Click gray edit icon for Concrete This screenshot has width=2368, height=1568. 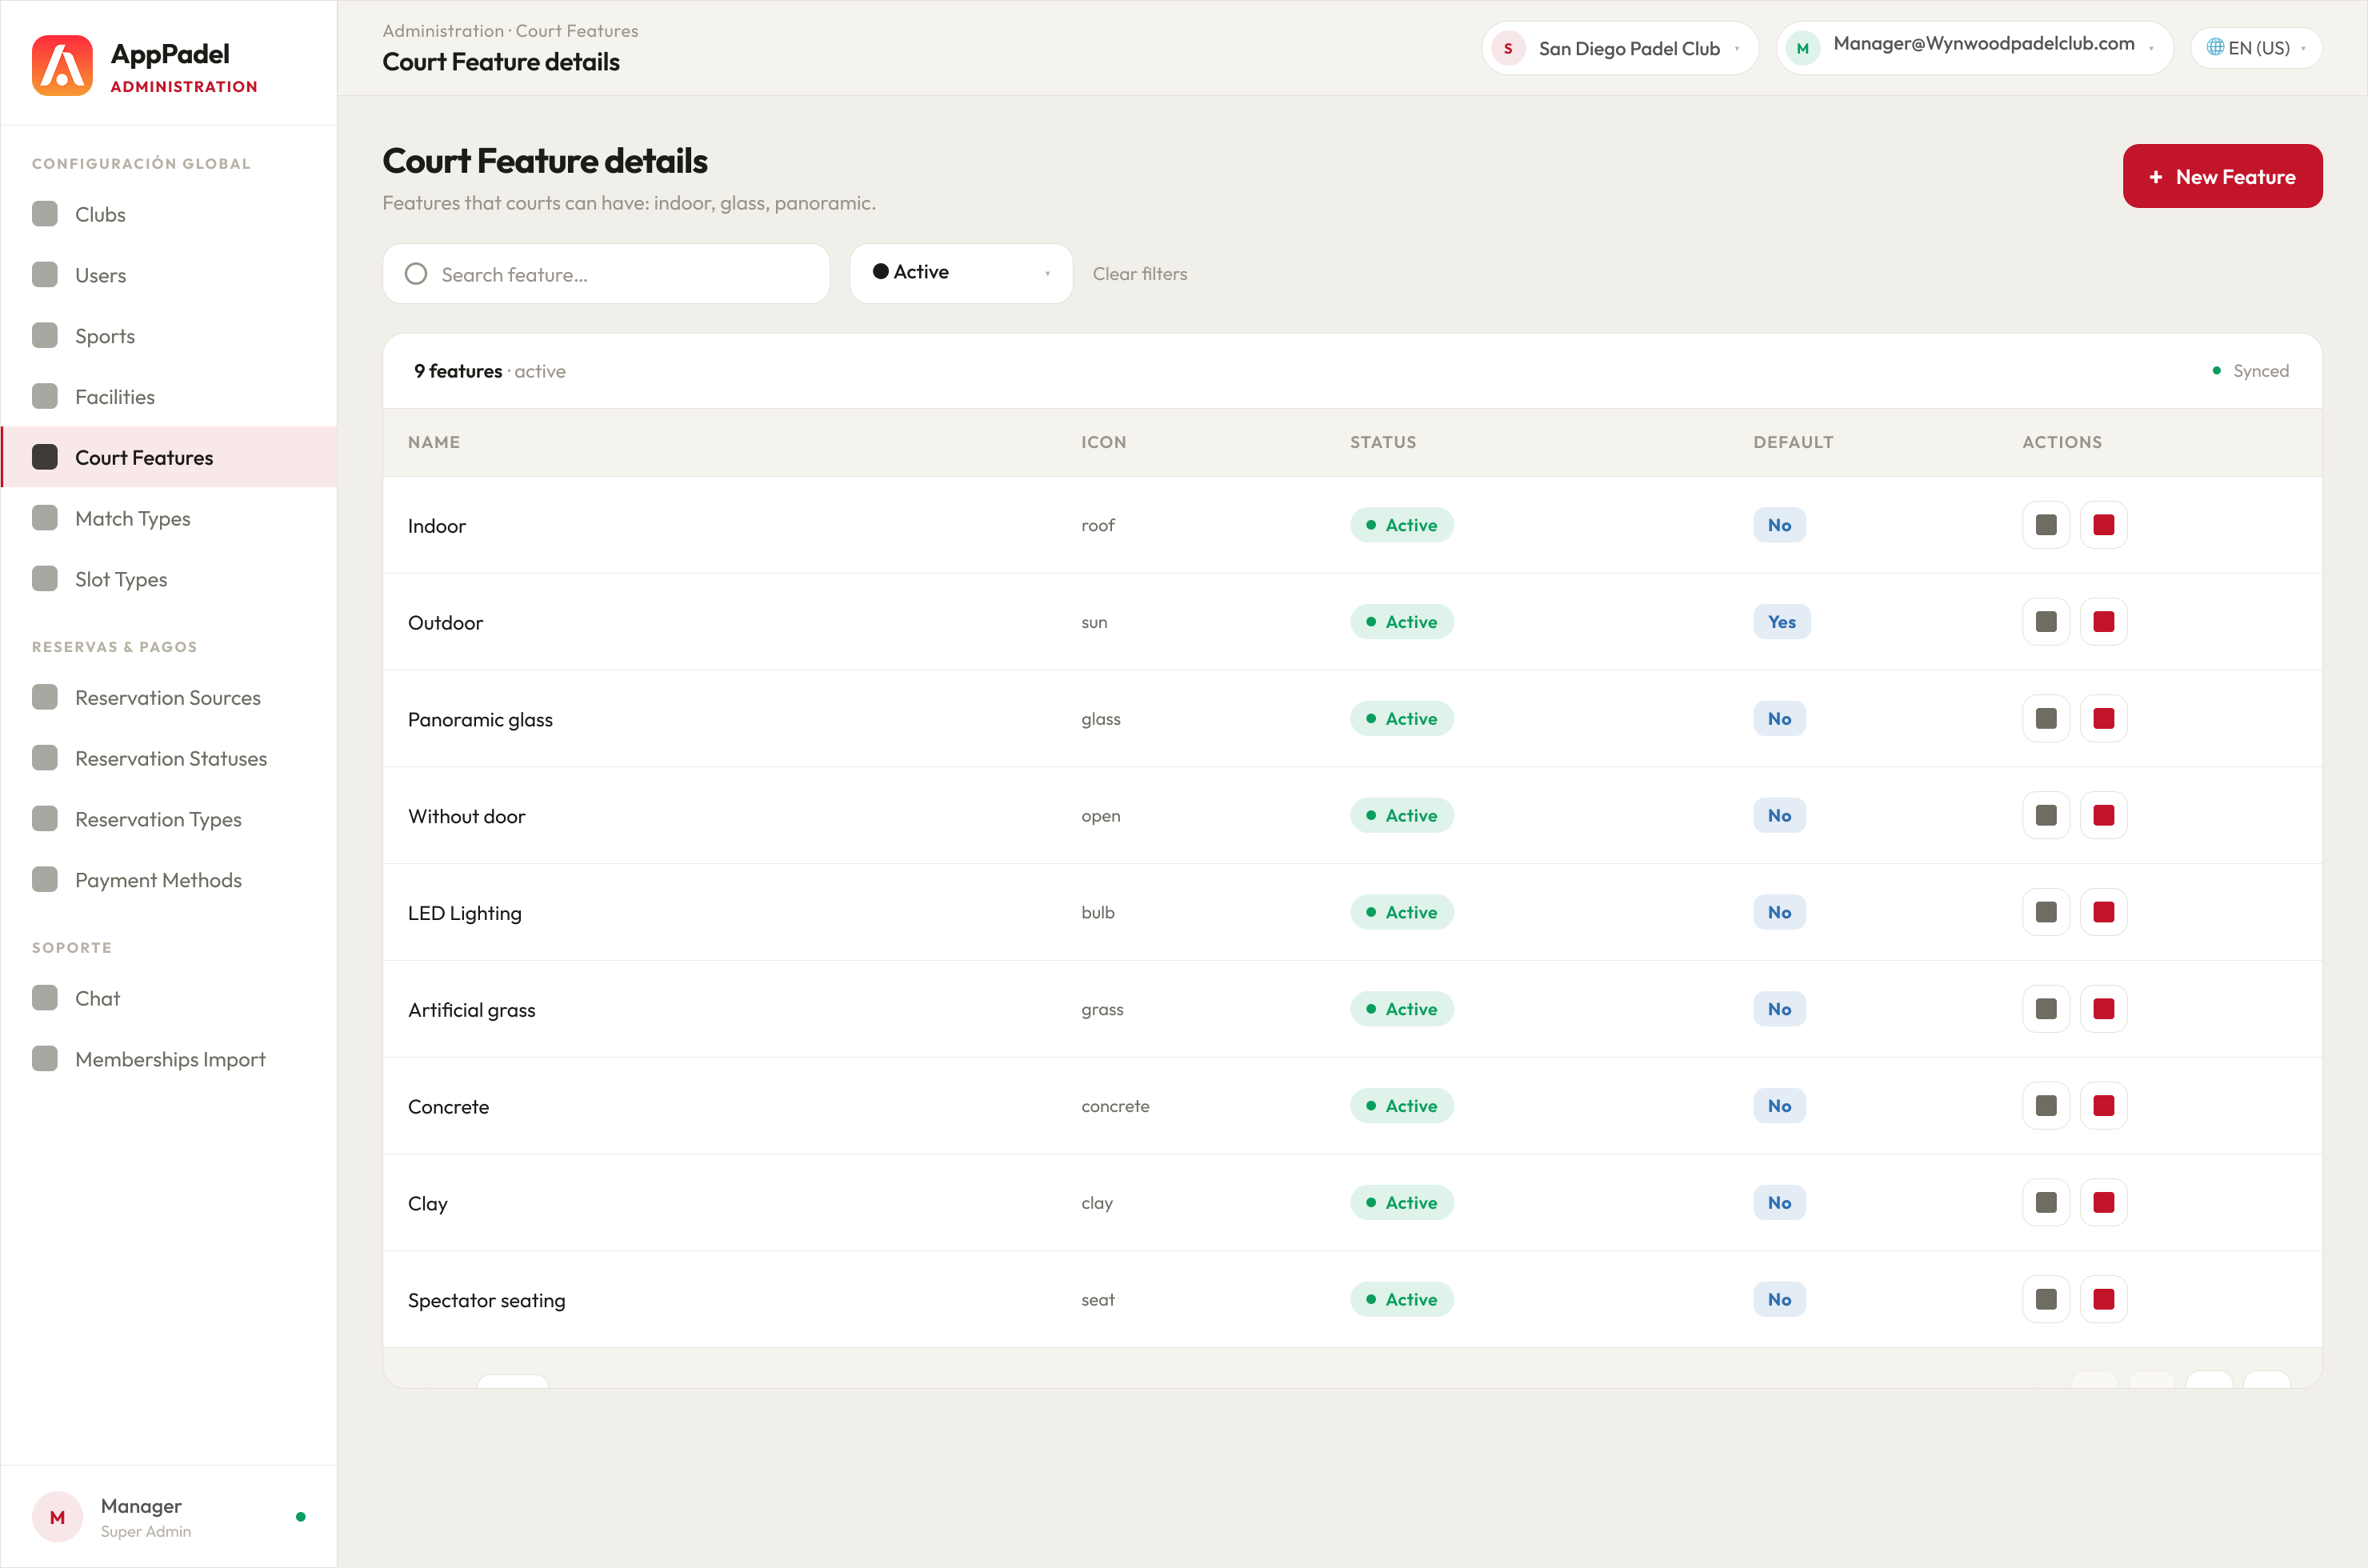pos(2046,1106)
